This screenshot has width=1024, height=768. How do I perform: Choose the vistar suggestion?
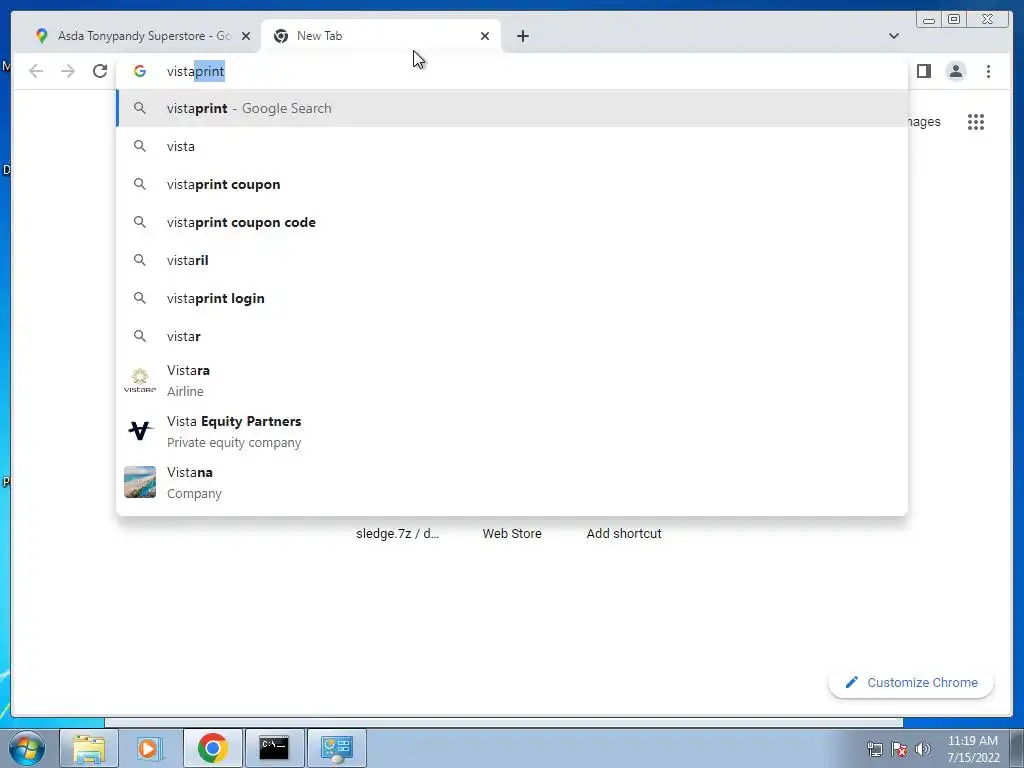[512, 336]
